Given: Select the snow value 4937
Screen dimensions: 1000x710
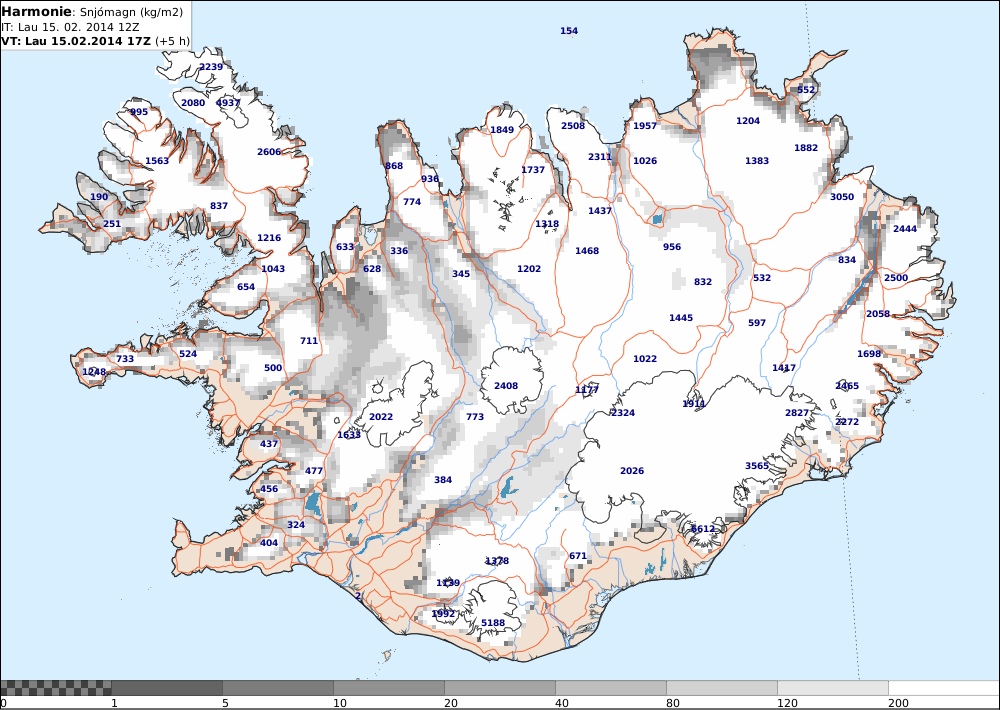Looking at the screenshot, I should click(228, 103).
